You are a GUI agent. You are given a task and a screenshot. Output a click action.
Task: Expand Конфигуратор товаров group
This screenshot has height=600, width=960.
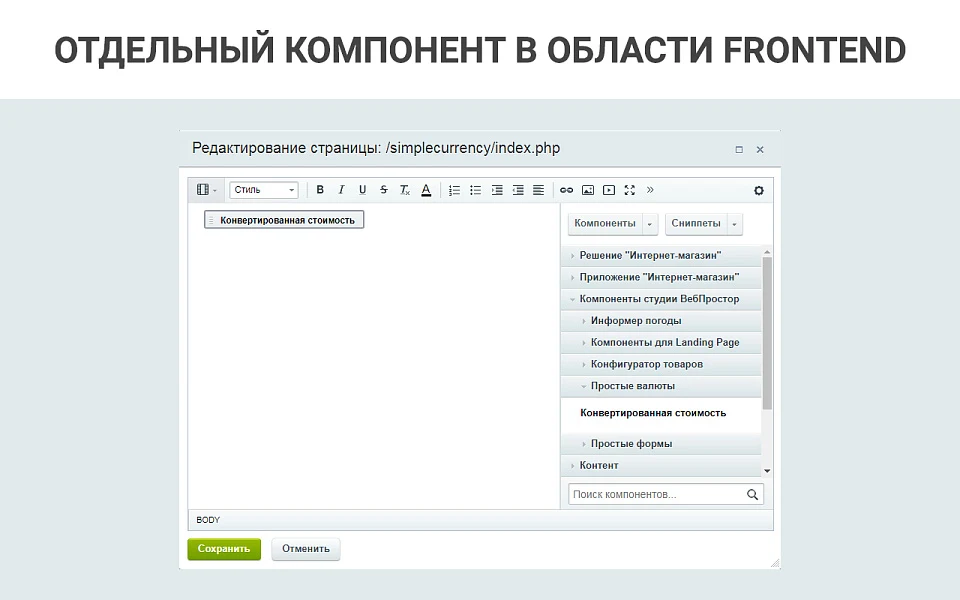click(x=661, y=364)
